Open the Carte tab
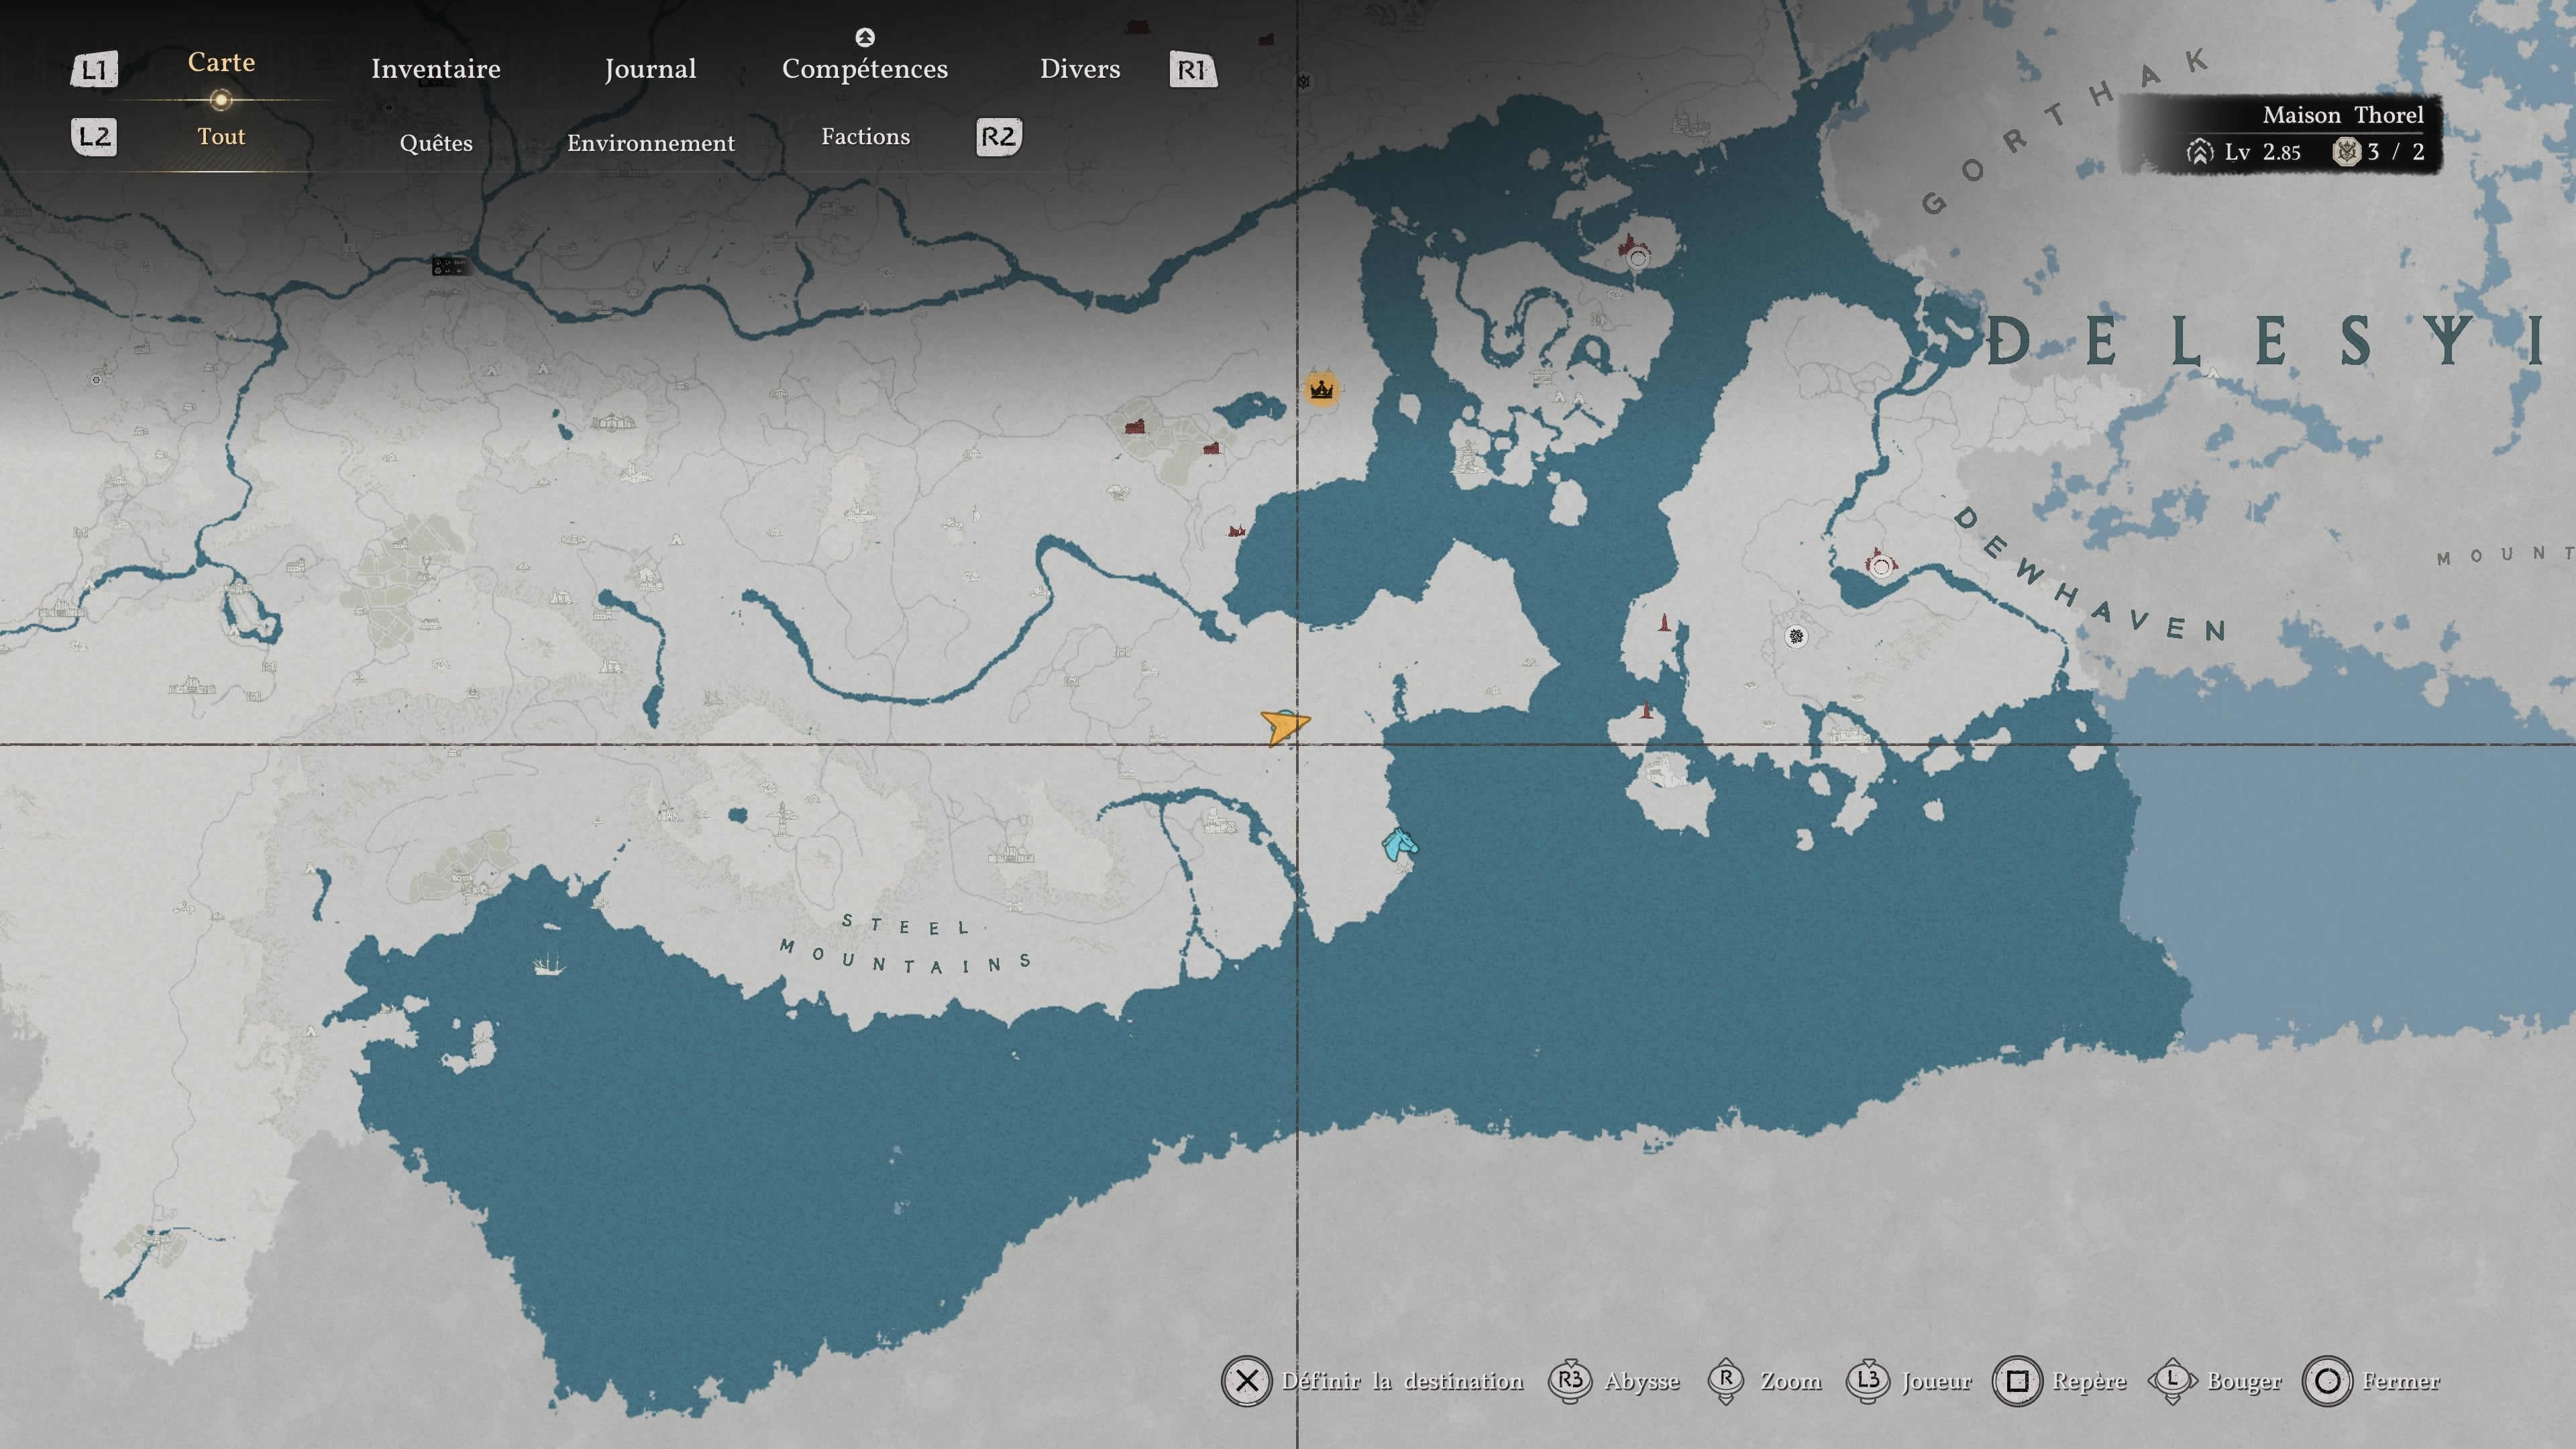The width and height of the screenshot is (2576, 1449). tap(221, 62)
